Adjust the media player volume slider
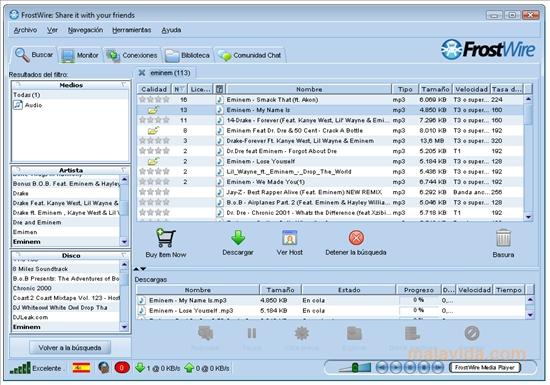550x385 pixels. tap(355, 367)
